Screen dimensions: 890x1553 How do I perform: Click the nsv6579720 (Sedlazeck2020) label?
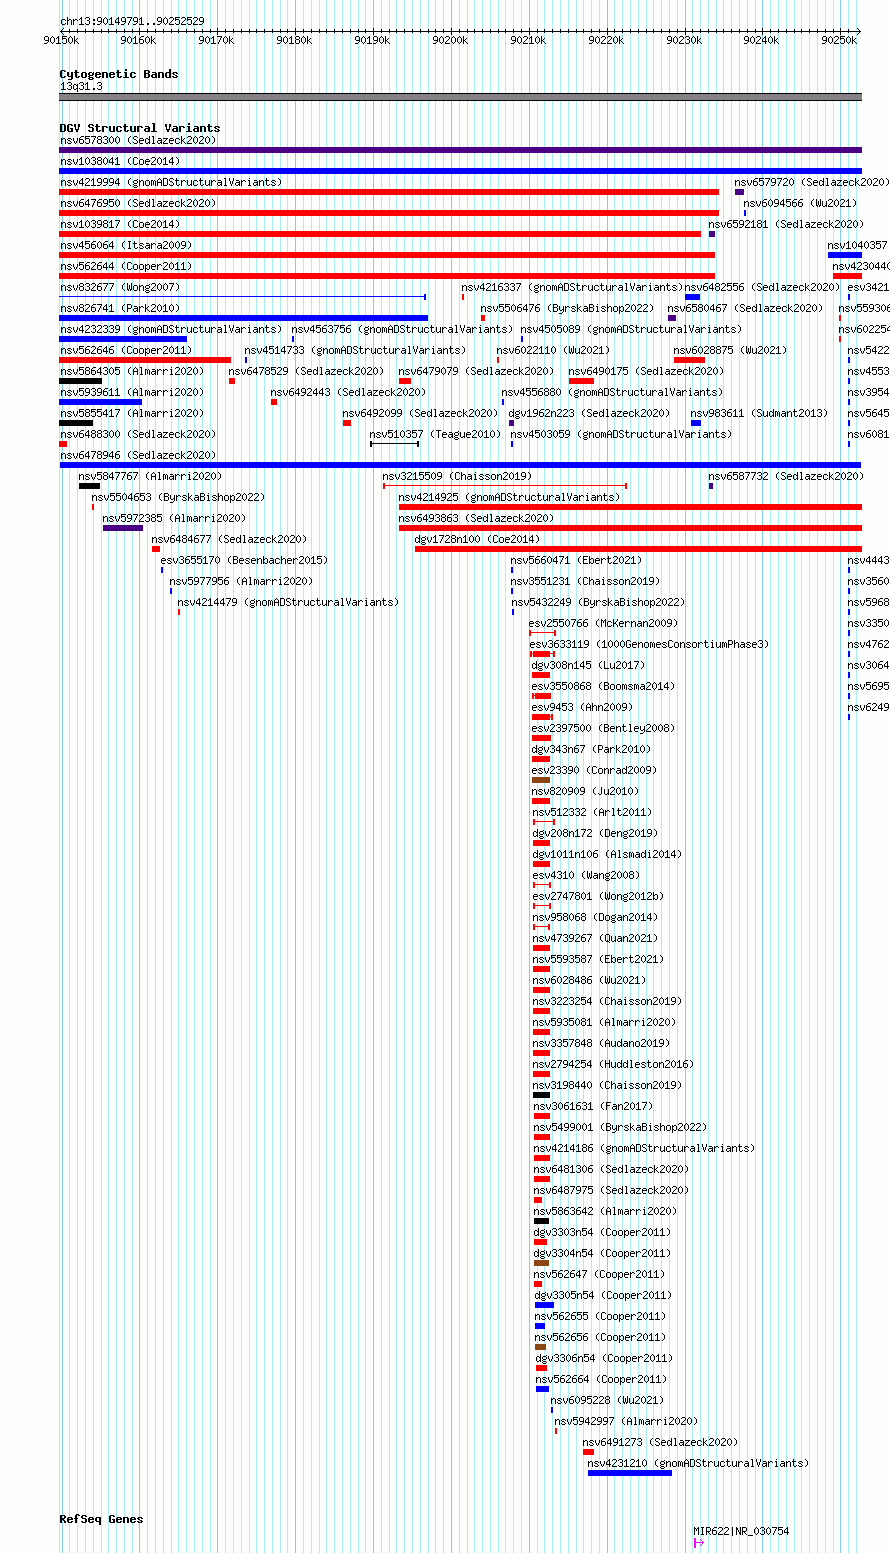tap(811, 182)
